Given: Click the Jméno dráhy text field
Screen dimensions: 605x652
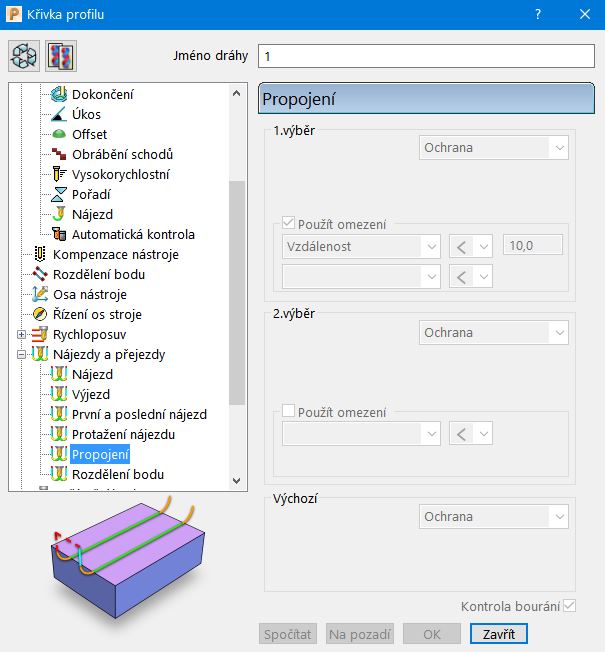Looking at the screenshot, I should coord(425,56).
